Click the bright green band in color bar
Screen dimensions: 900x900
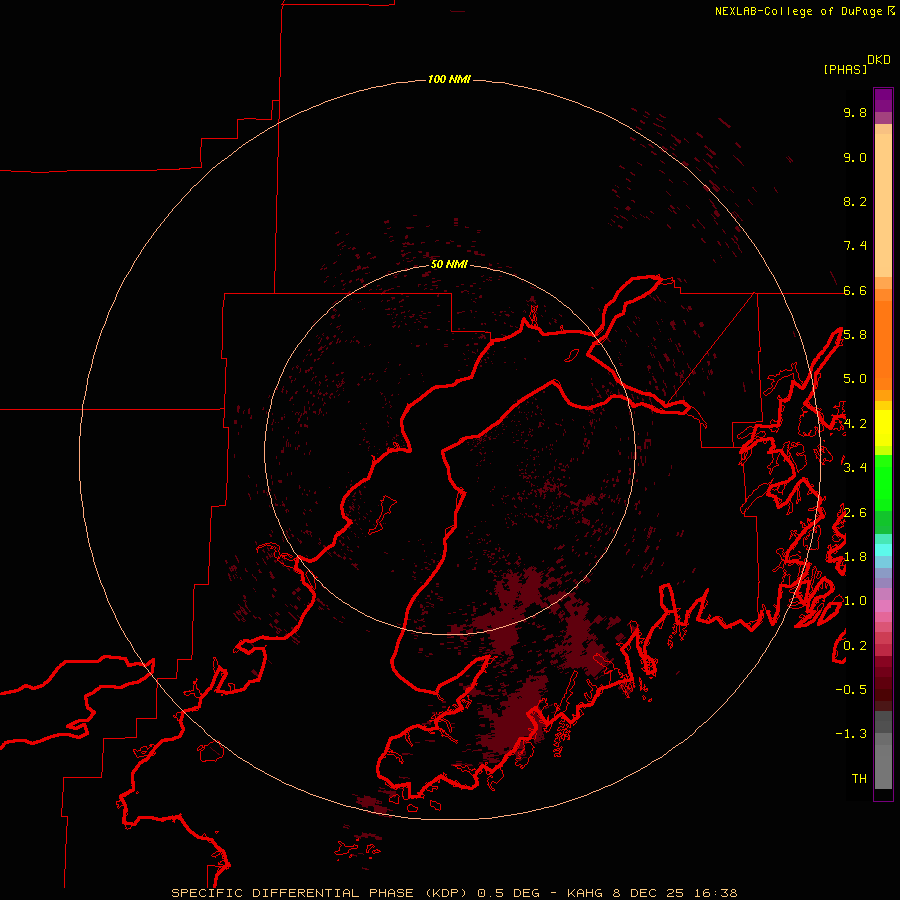[x=883, y=483]
